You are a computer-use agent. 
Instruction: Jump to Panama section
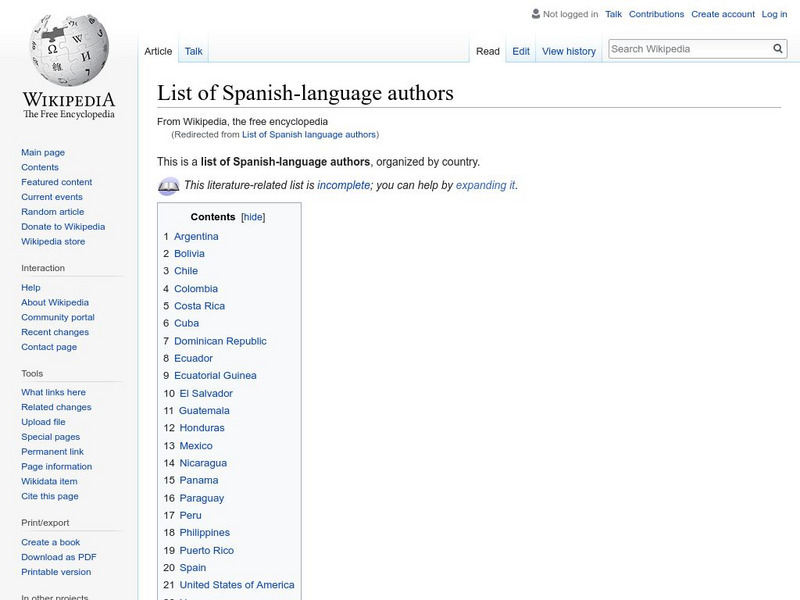click(x=199, y=481)
